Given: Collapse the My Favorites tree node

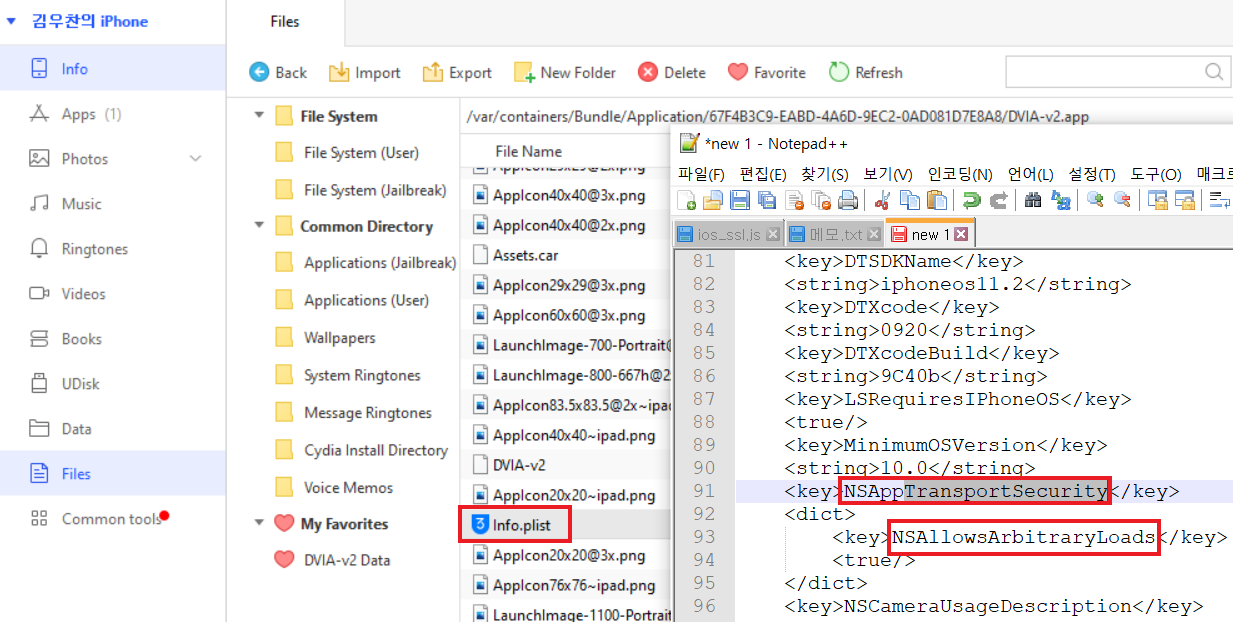Looking at the screenshot, I should (260, 523).
